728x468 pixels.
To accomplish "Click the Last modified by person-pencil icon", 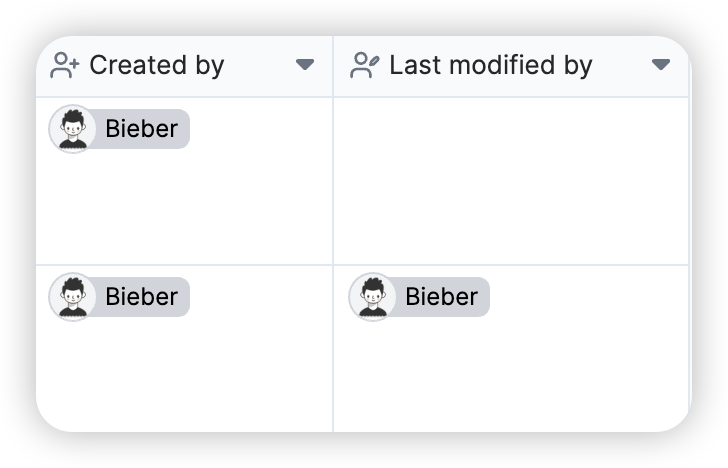I will tap(364, 65).
